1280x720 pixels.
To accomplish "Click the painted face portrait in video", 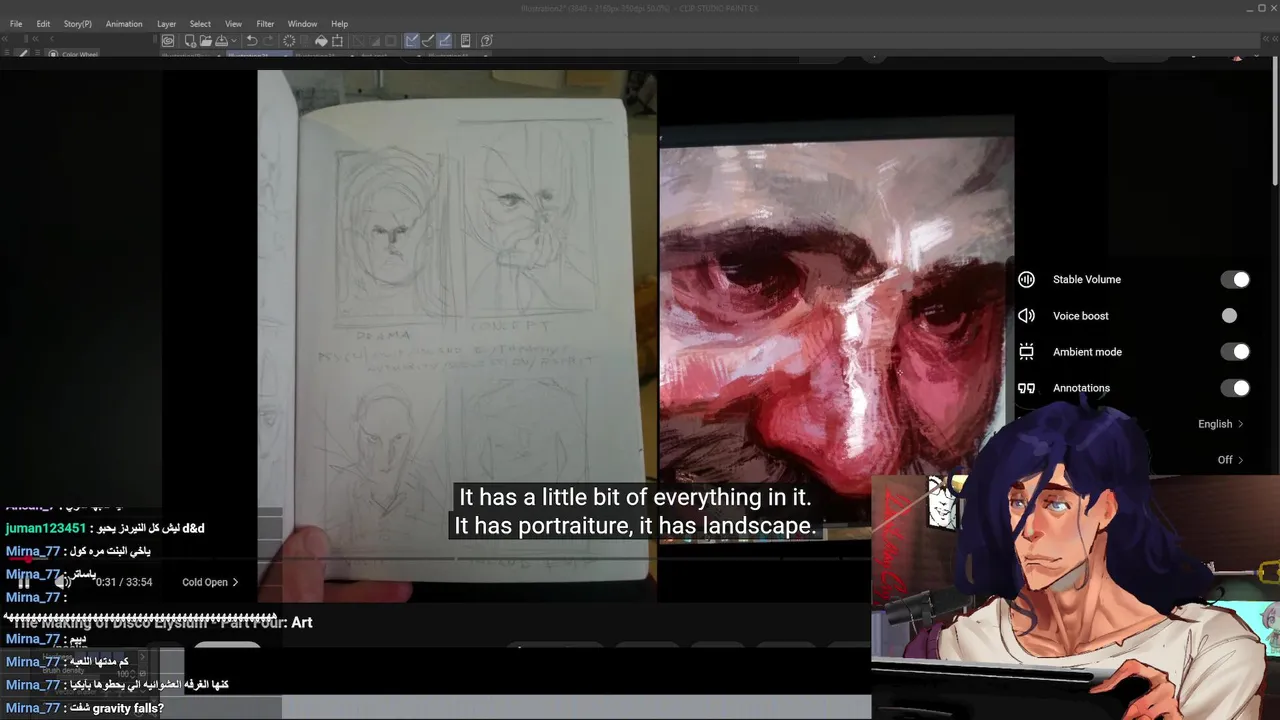I will point(836,320).
